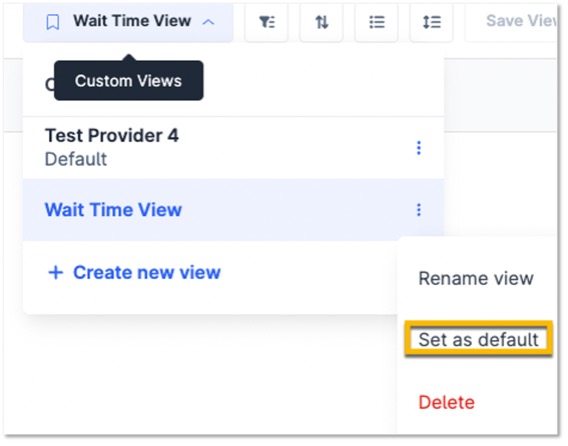The image size is (568, 446).
Task: Open three-dot menu for Test Provider 4
Action: click(419, 148)
